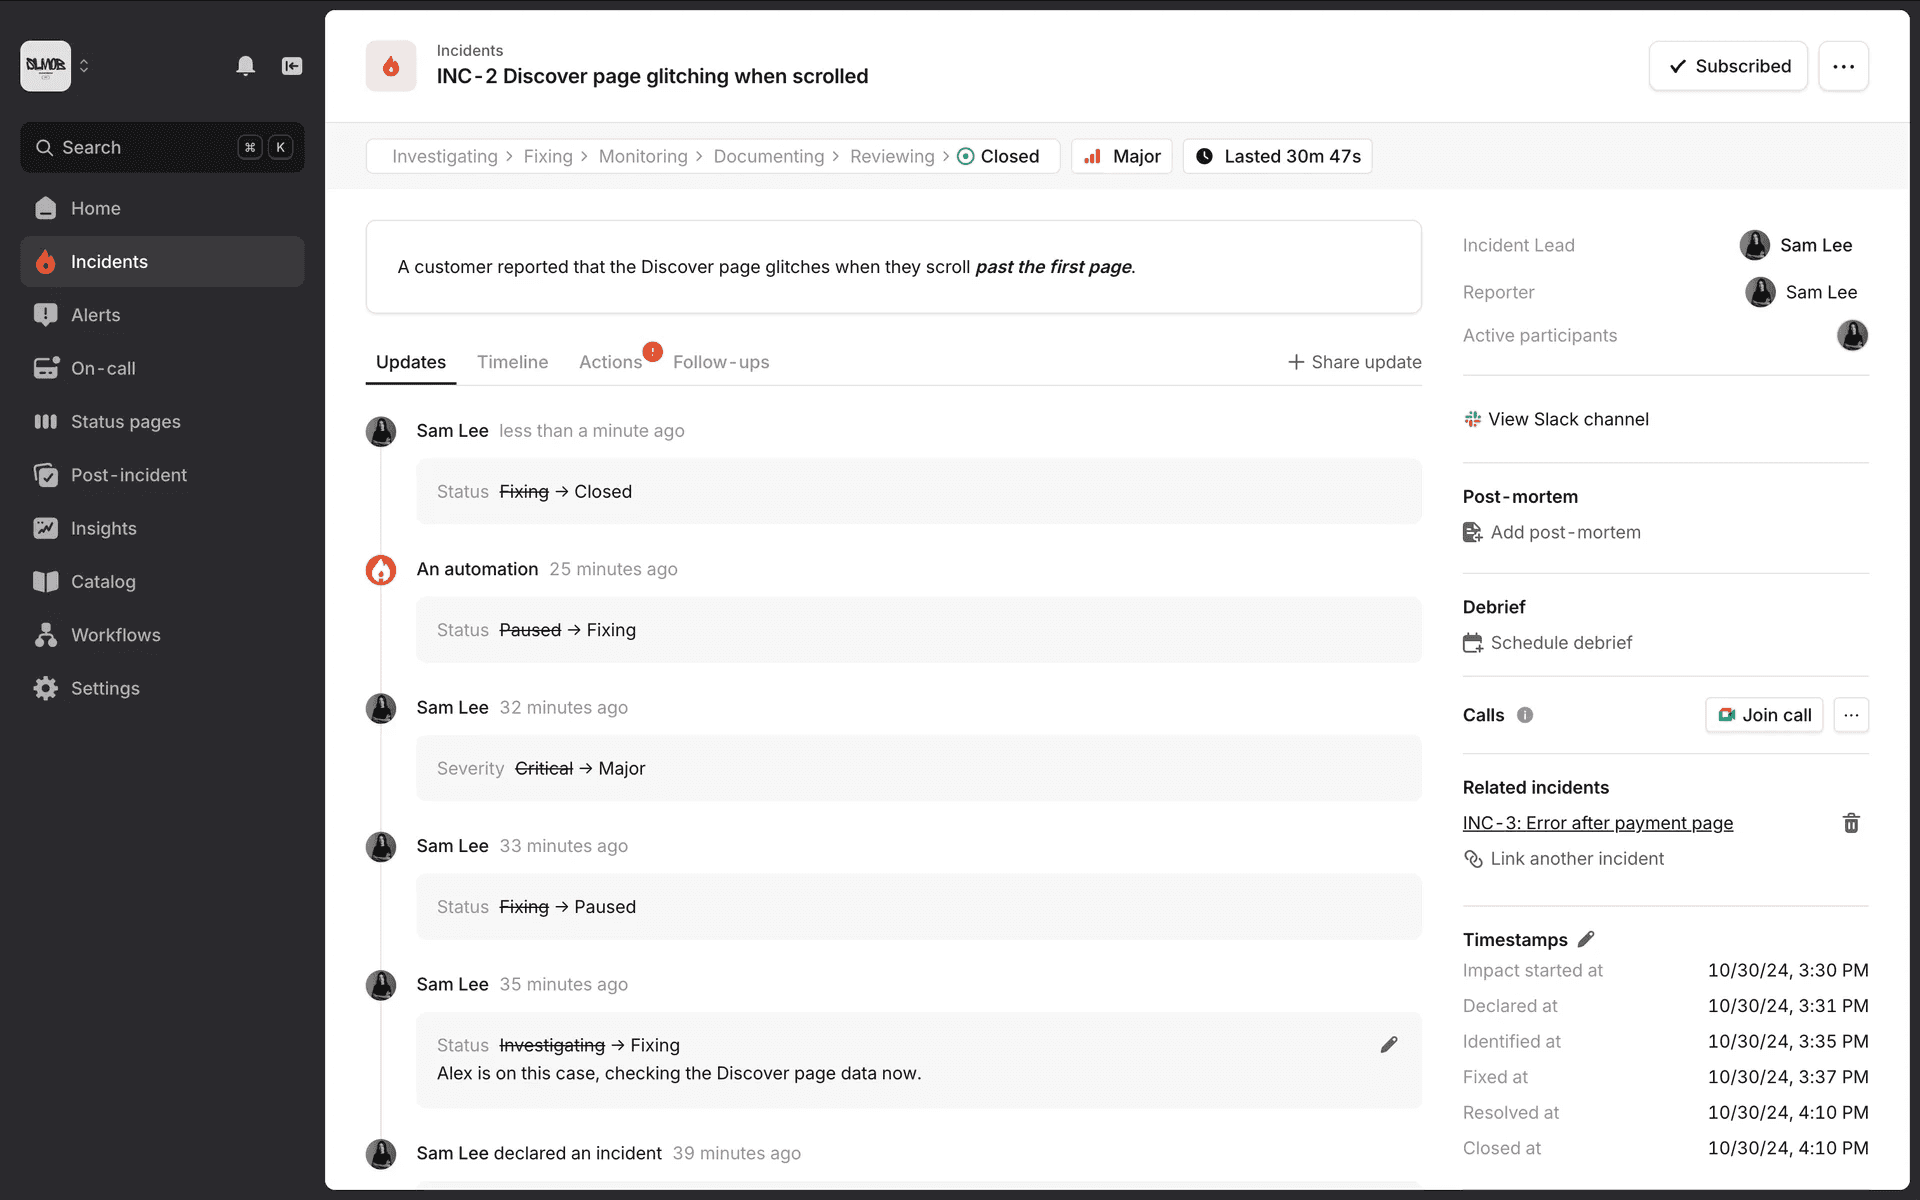
Task: Open the Workflows sidebar section
Action: tap(115, 635)
